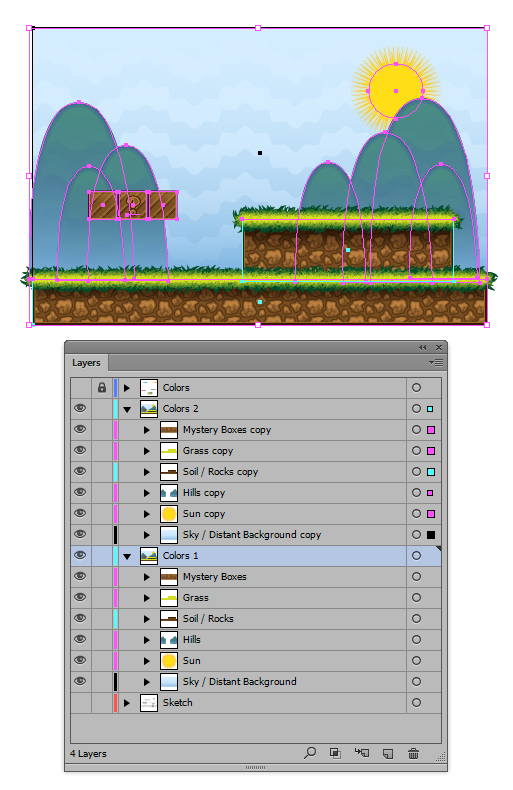Click target circle of Mystery Boxes sublayer

416,576
